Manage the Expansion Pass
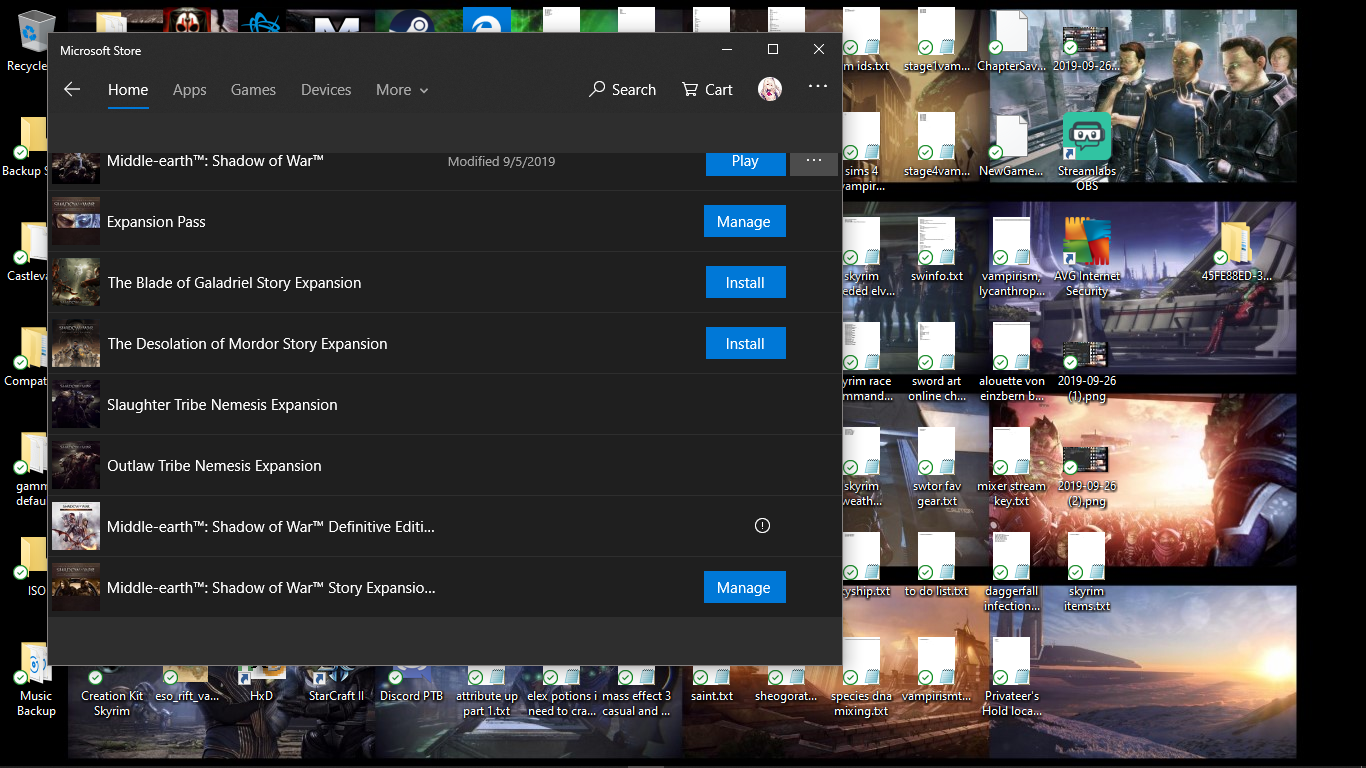The width and height of the screenshot is (1366, 768). click(744, 222)
